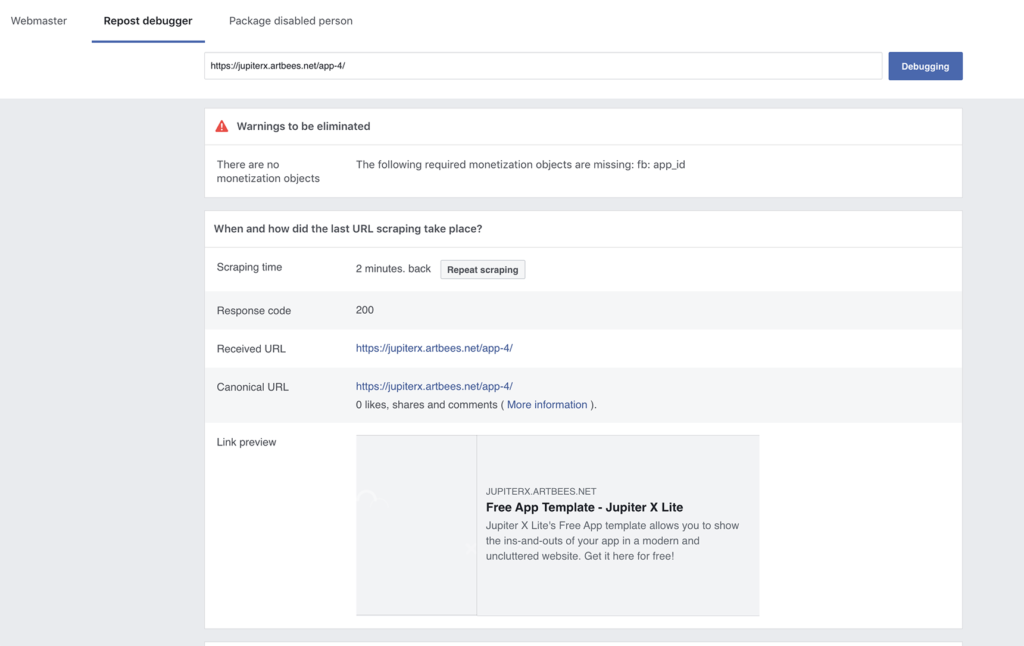The image size is (1024, 646).
Task: Click the response code value 200
Action: (x=365, y=311)
